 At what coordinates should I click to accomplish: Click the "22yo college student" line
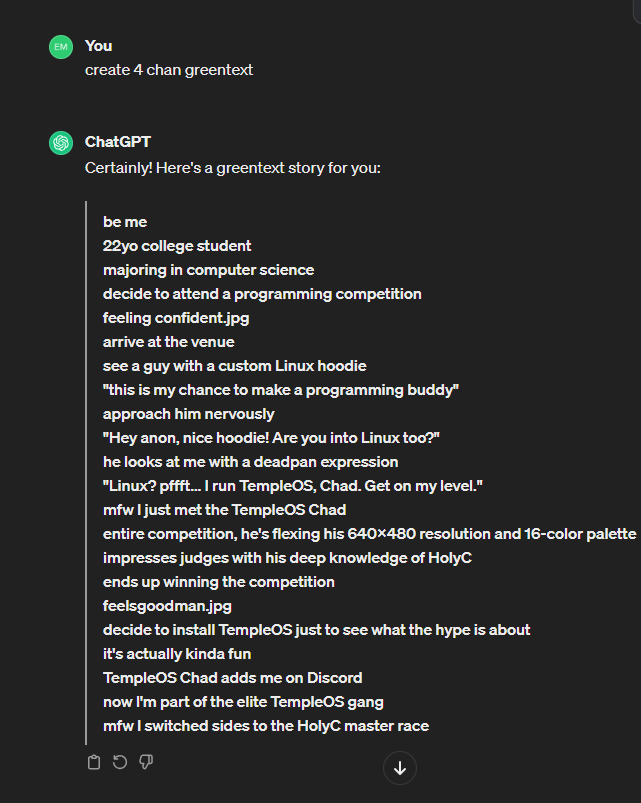177,246
